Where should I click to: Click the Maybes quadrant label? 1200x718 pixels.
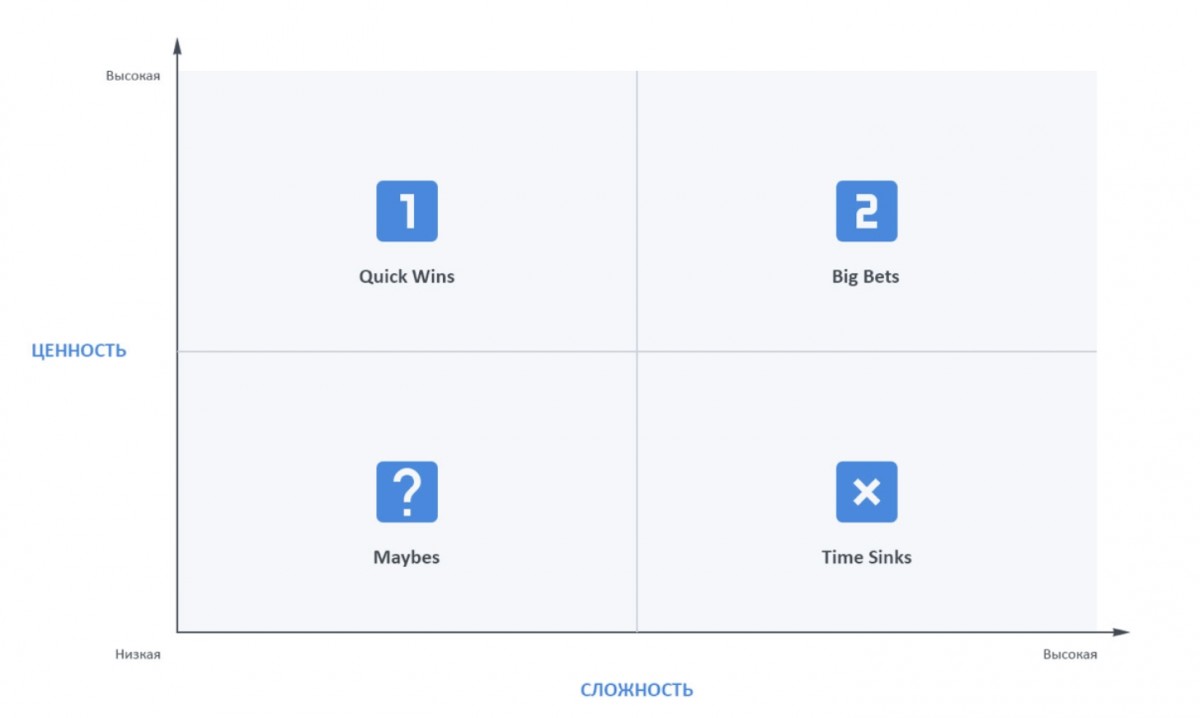(x=407, y=557)
